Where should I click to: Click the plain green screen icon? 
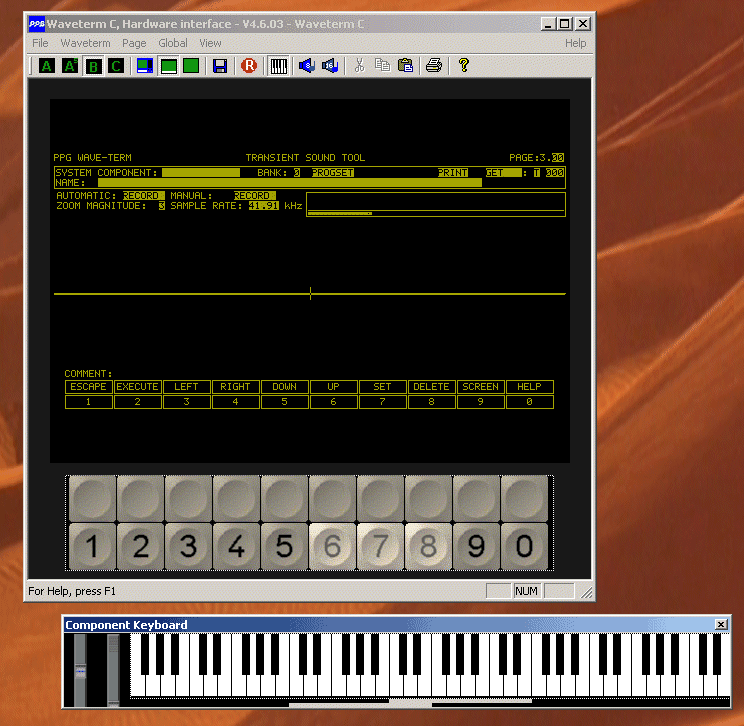point(191,65)
